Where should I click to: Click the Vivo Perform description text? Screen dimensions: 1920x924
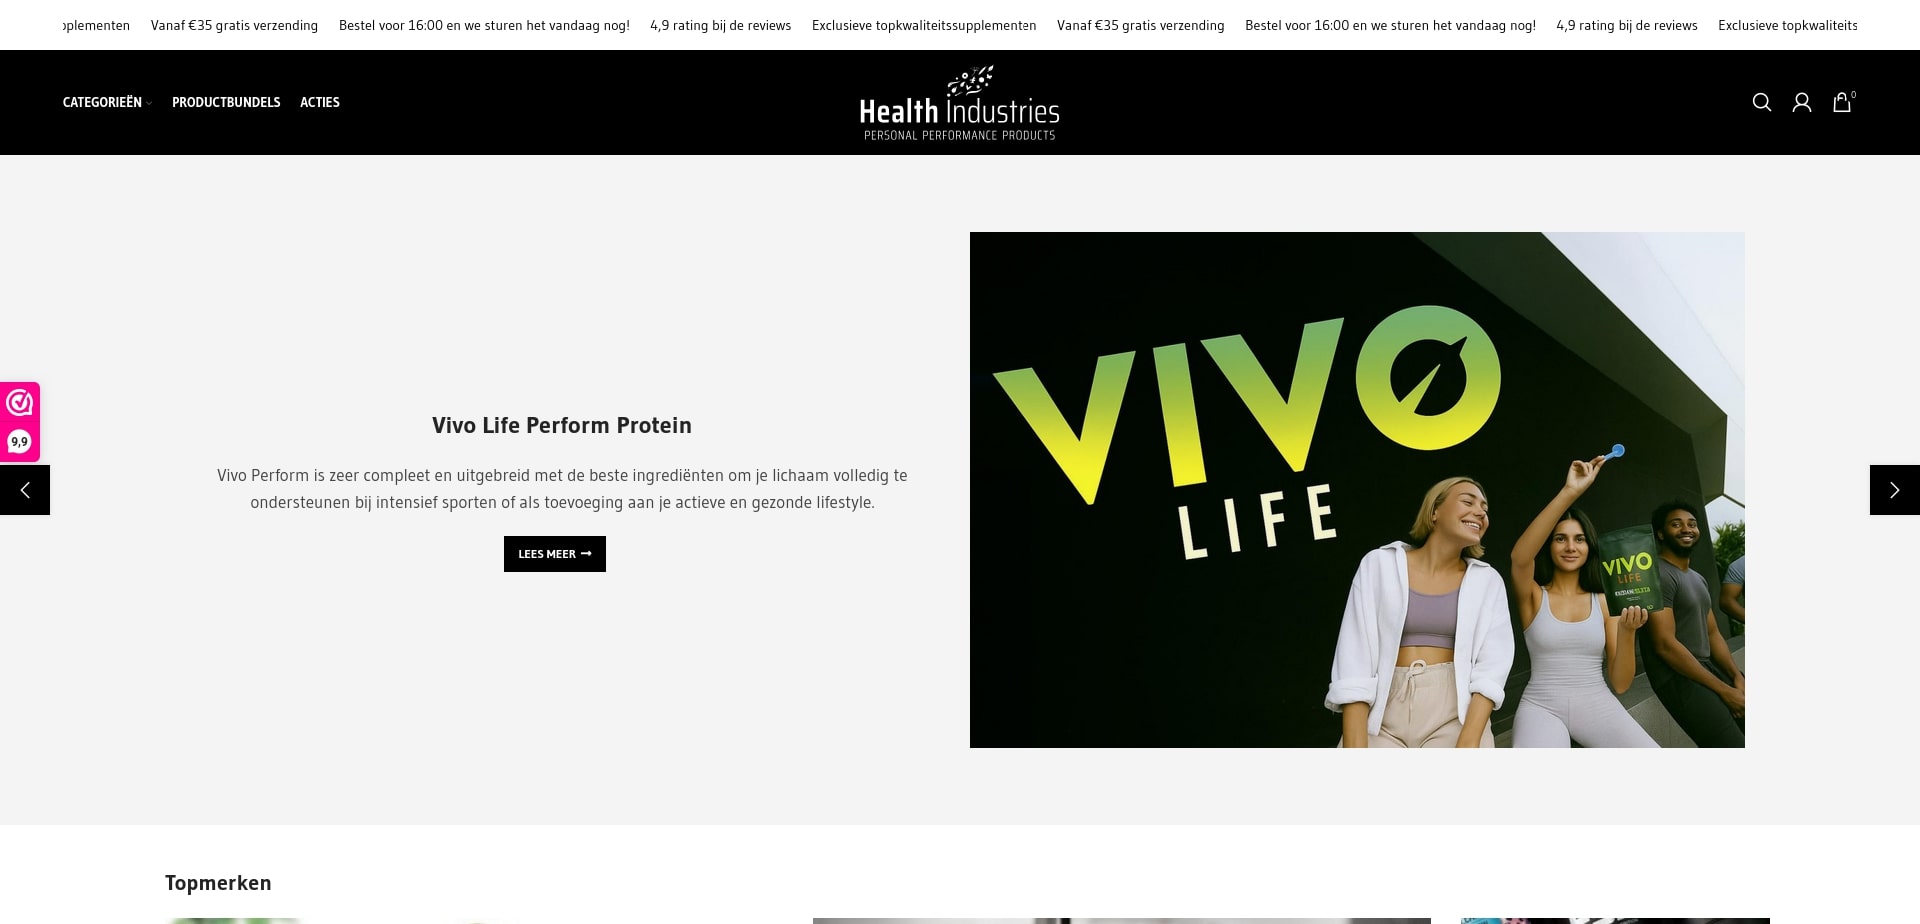[x=562, y=489]
